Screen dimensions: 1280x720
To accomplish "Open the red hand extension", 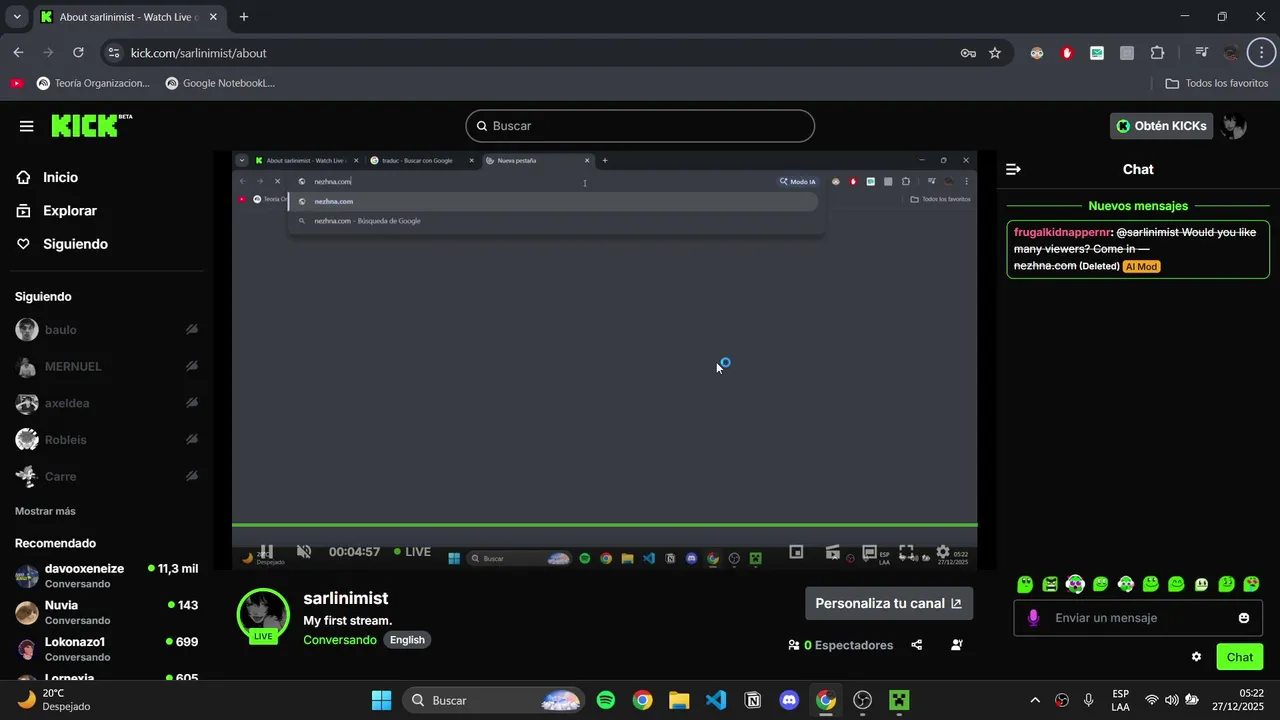I will 1067,53.
